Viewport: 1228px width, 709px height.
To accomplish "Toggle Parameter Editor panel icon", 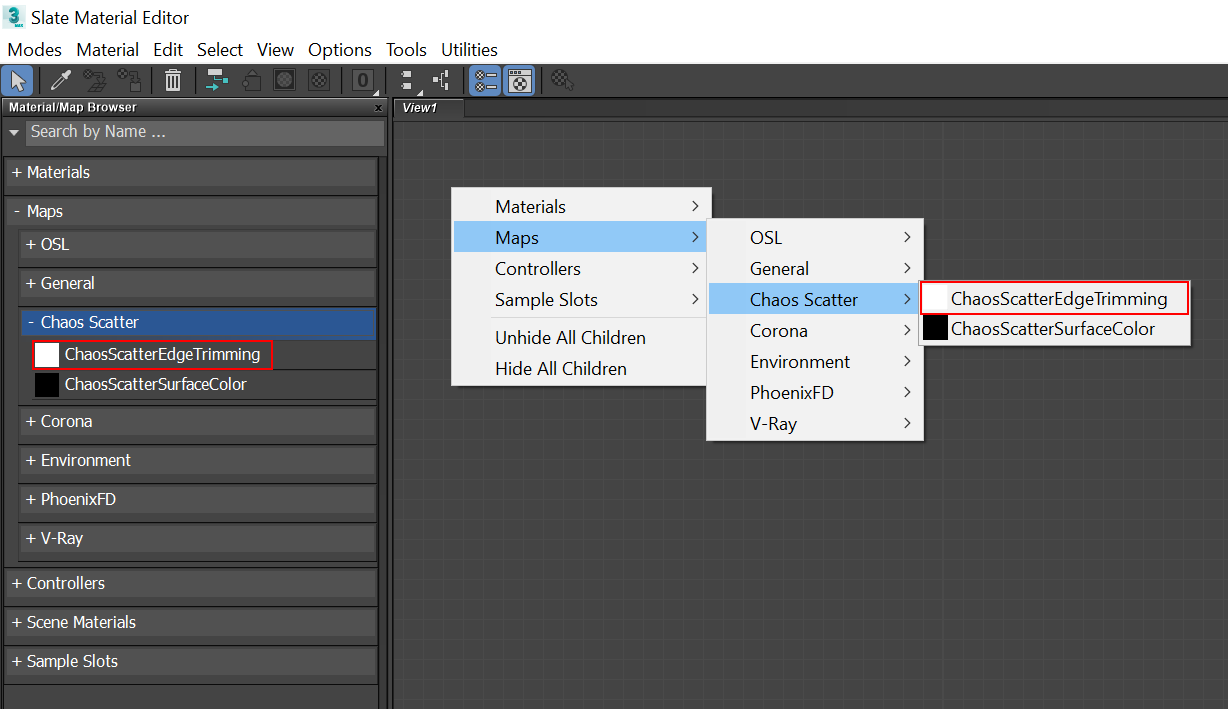I will 519,81.
